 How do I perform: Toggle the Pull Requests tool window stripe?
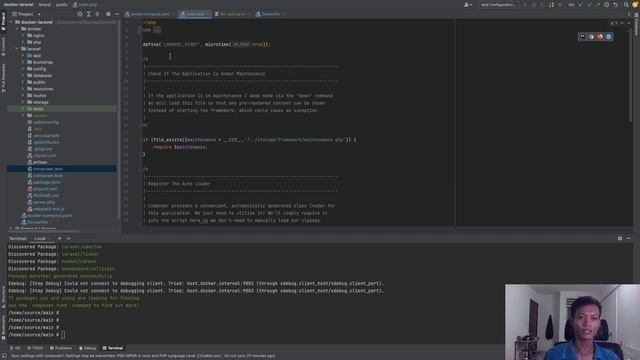[3, 78]
